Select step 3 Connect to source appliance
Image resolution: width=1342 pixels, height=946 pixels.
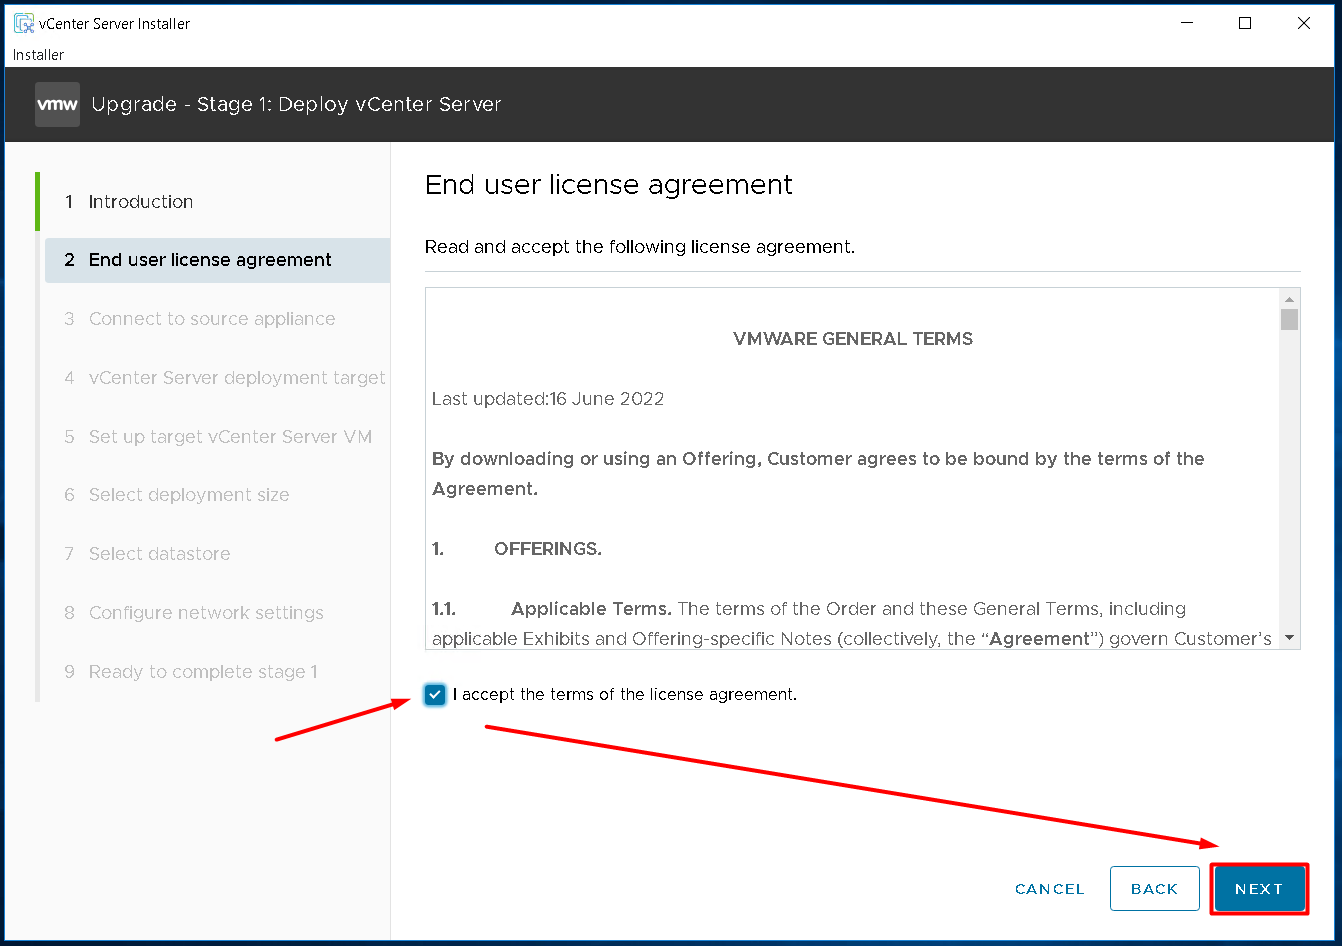[x=217, y=319]
